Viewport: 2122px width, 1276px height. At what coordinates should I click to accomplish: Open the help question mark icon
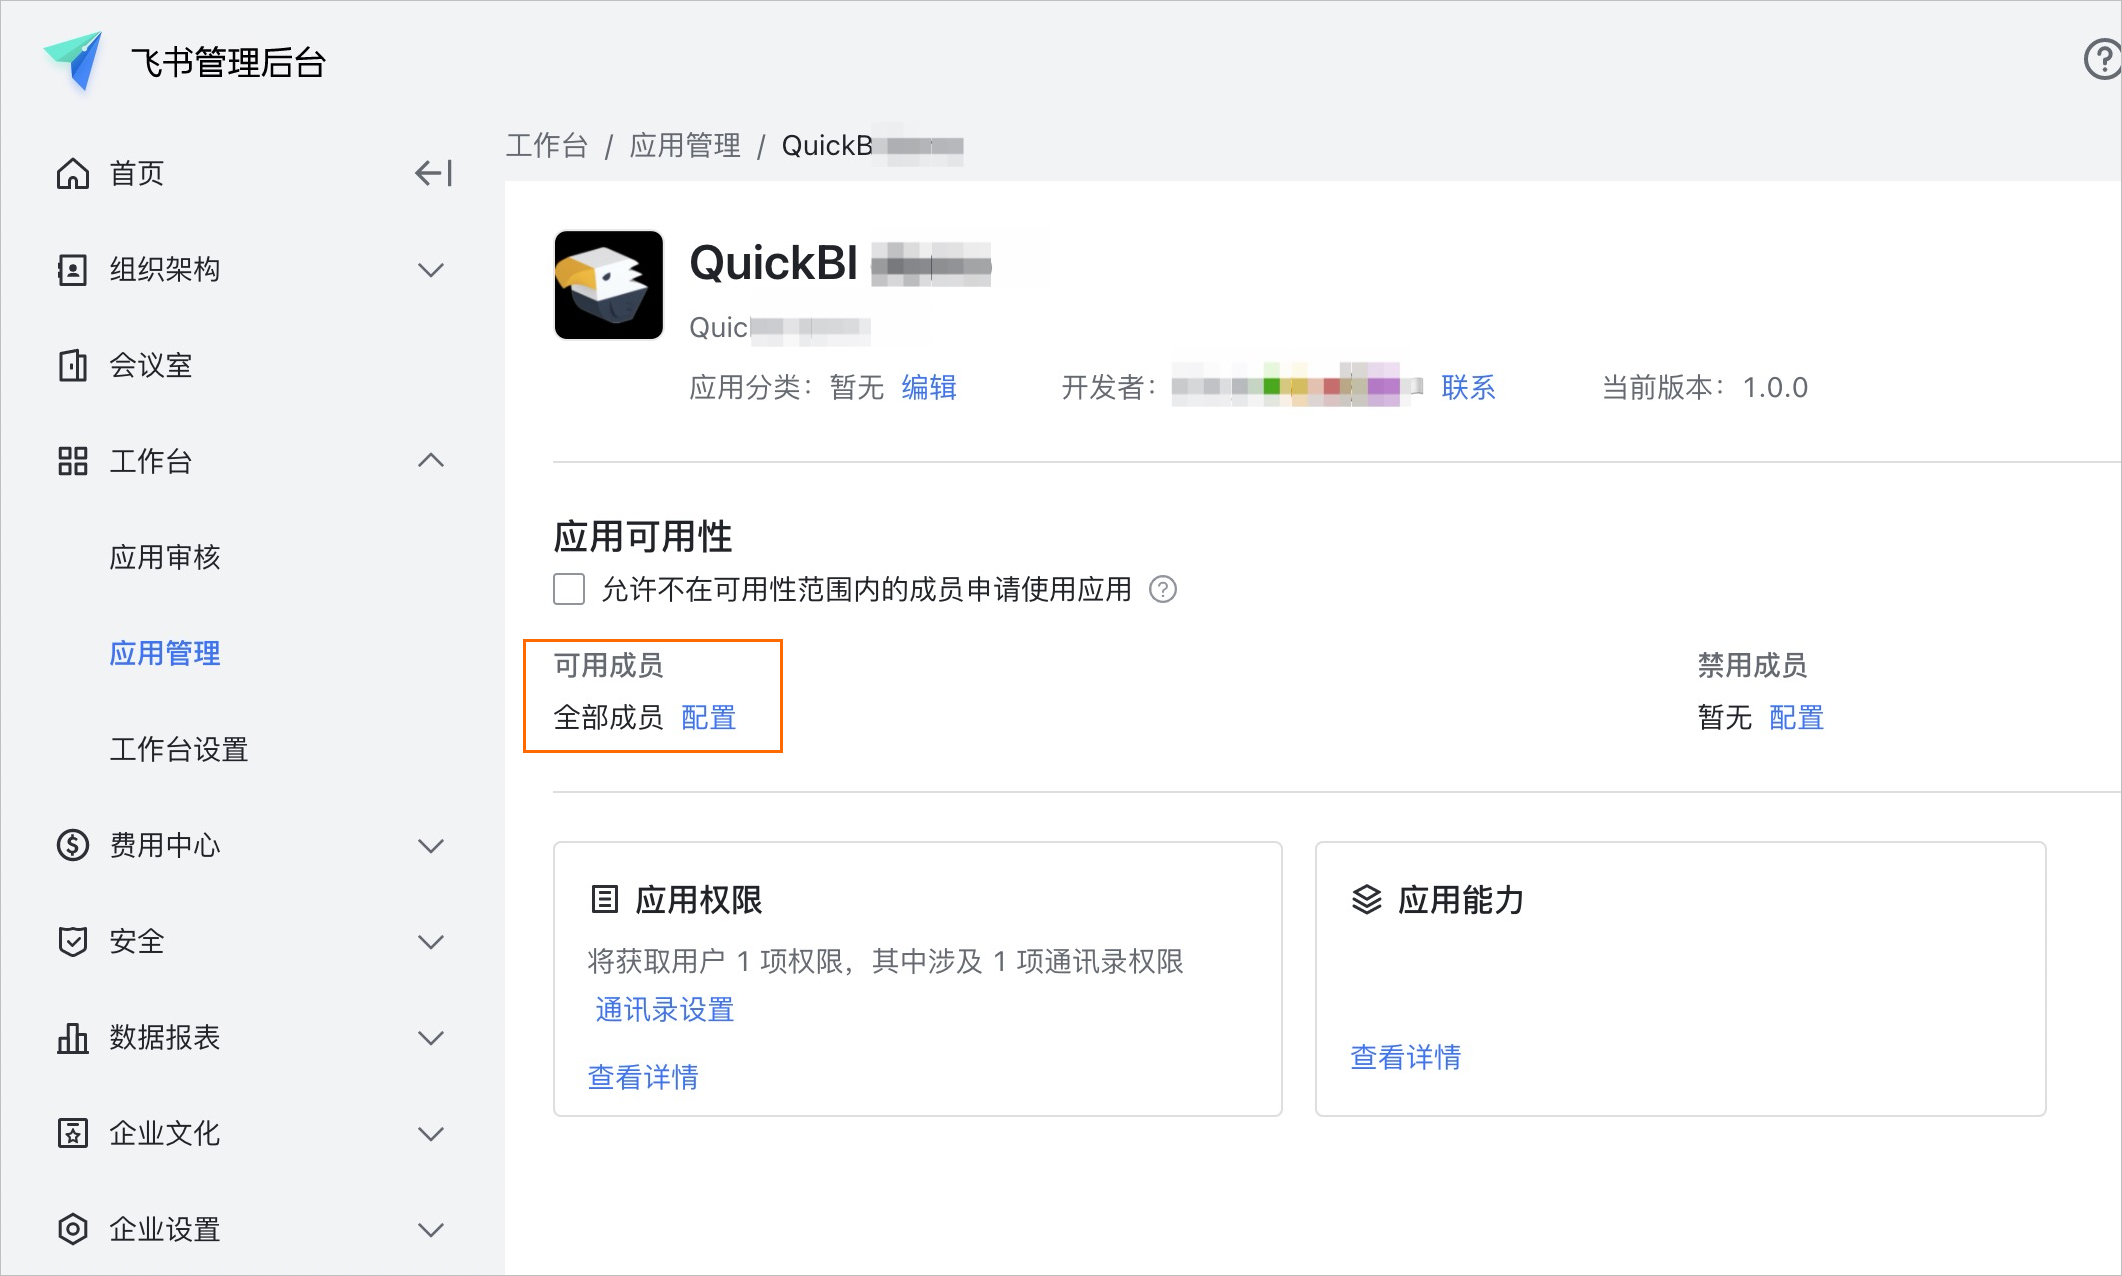click(x=2102, y=60)
